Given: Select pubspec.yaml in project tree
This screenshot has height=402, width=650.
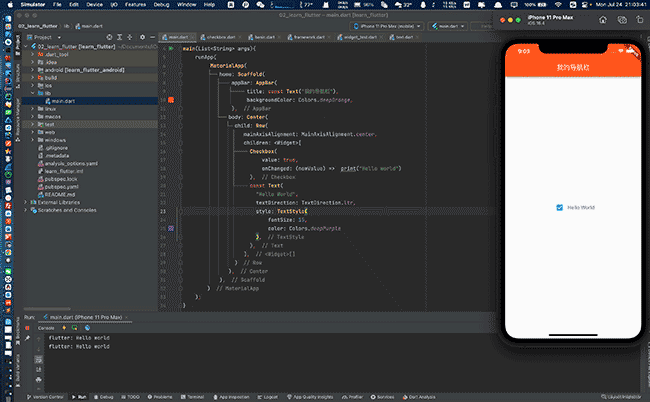Looking at the screenshot, I should [x=61, y=187].
